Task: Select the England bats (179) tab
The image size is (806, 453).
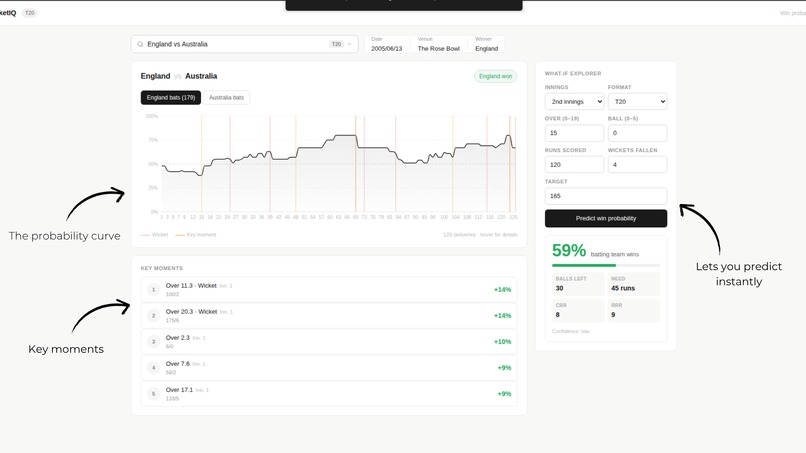Action: coord(171,98)
